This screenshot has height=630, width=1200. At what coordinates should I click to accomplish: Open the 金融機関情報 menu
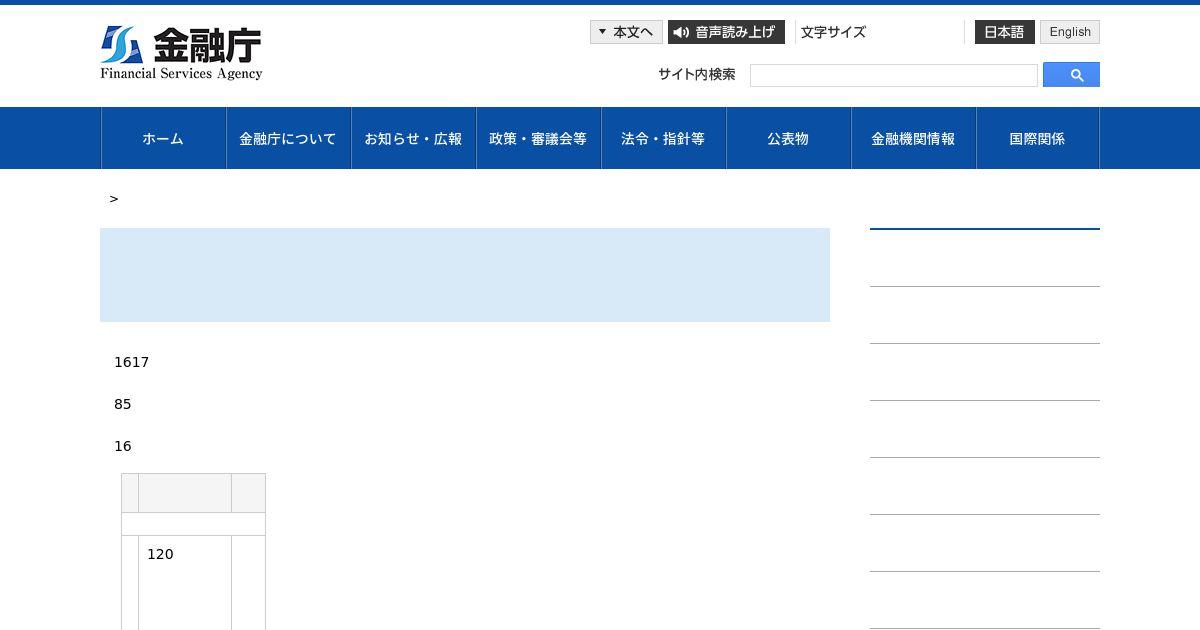914,138
